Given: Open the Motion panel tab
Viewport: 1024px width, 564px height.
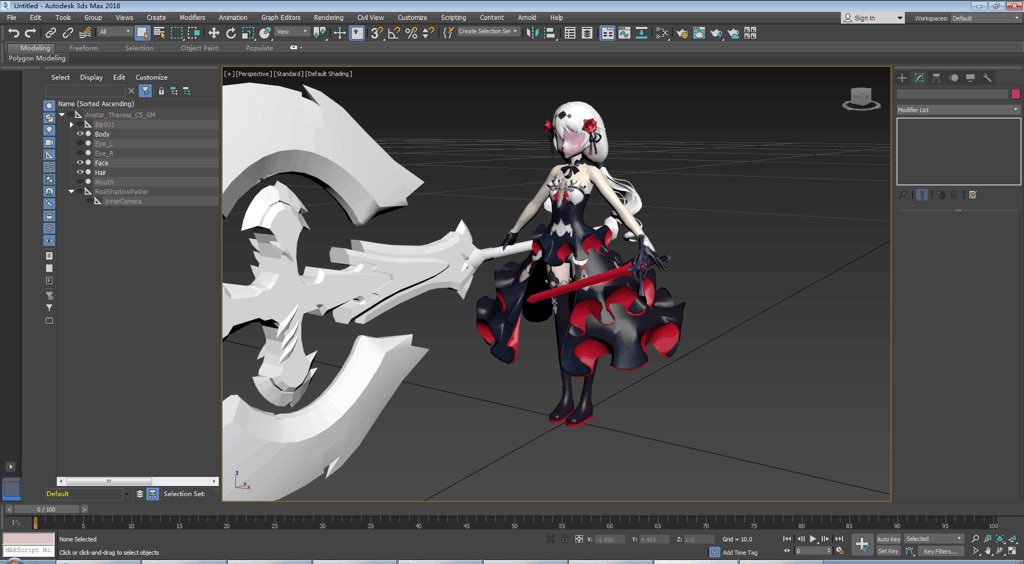Looking at the screenshot, I should pos(953,78).
